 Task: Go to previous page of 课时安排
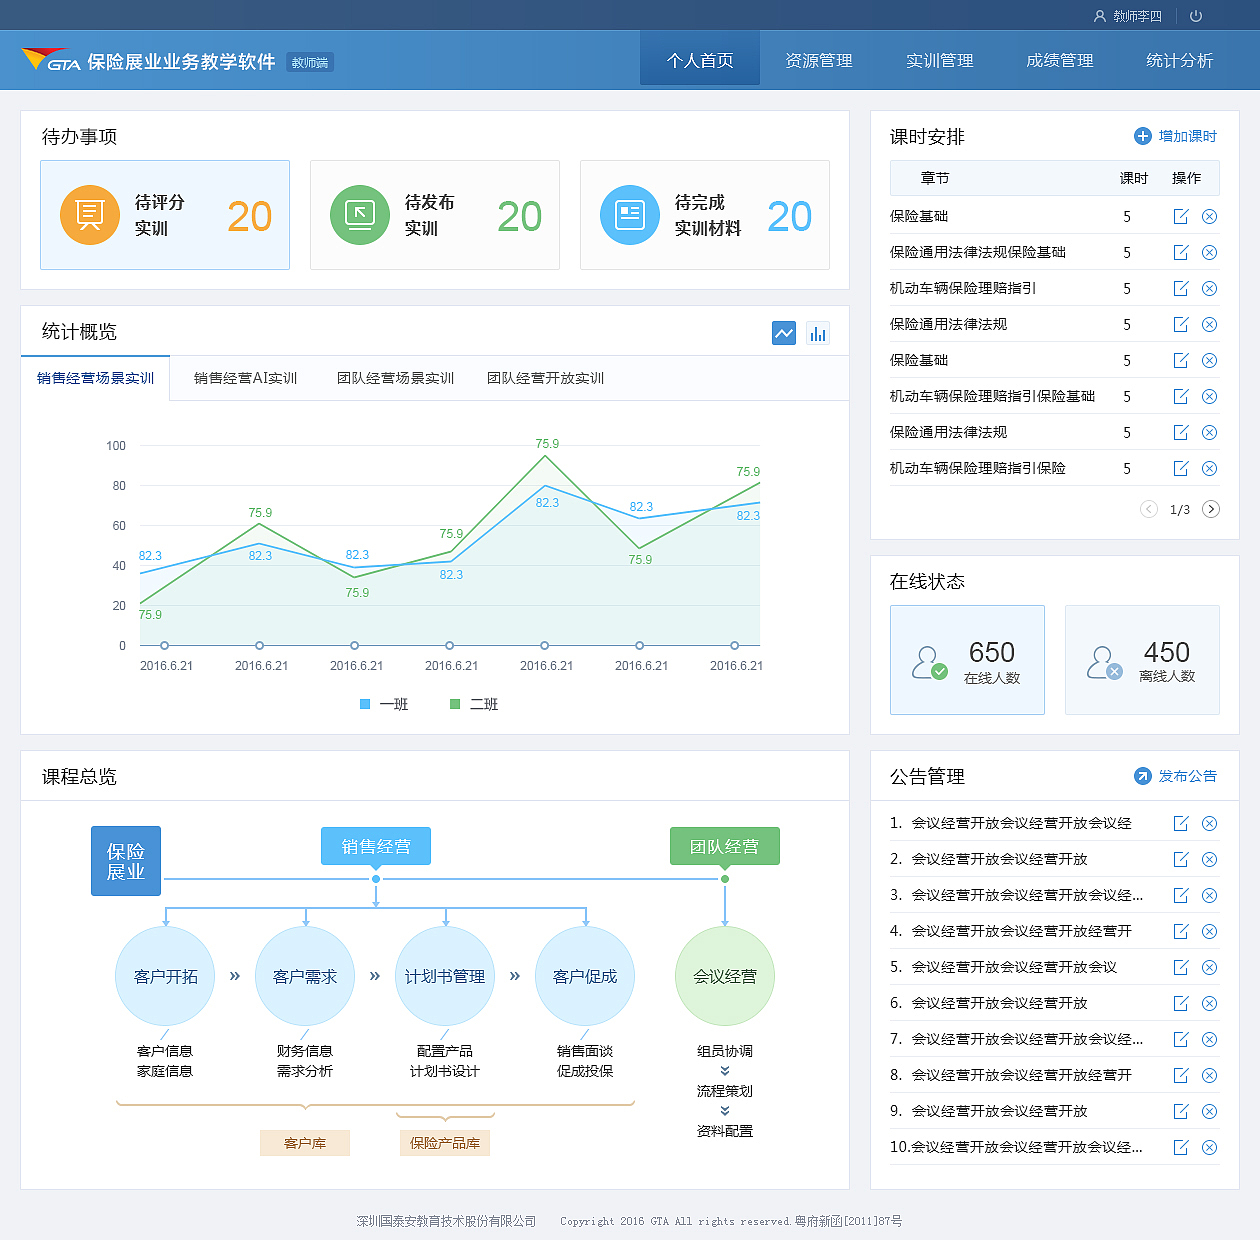tap(1148, 509)
